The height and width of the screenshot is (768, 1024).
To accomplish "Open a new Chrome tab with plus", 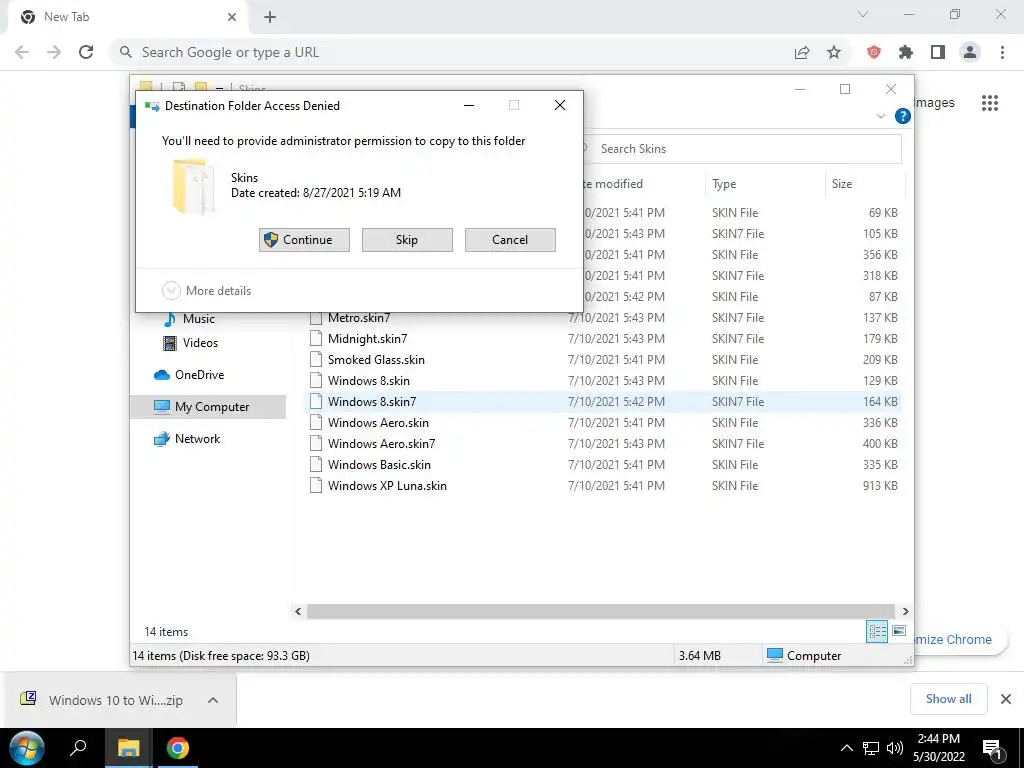I will pyautogui.click(x=270, y=17).
